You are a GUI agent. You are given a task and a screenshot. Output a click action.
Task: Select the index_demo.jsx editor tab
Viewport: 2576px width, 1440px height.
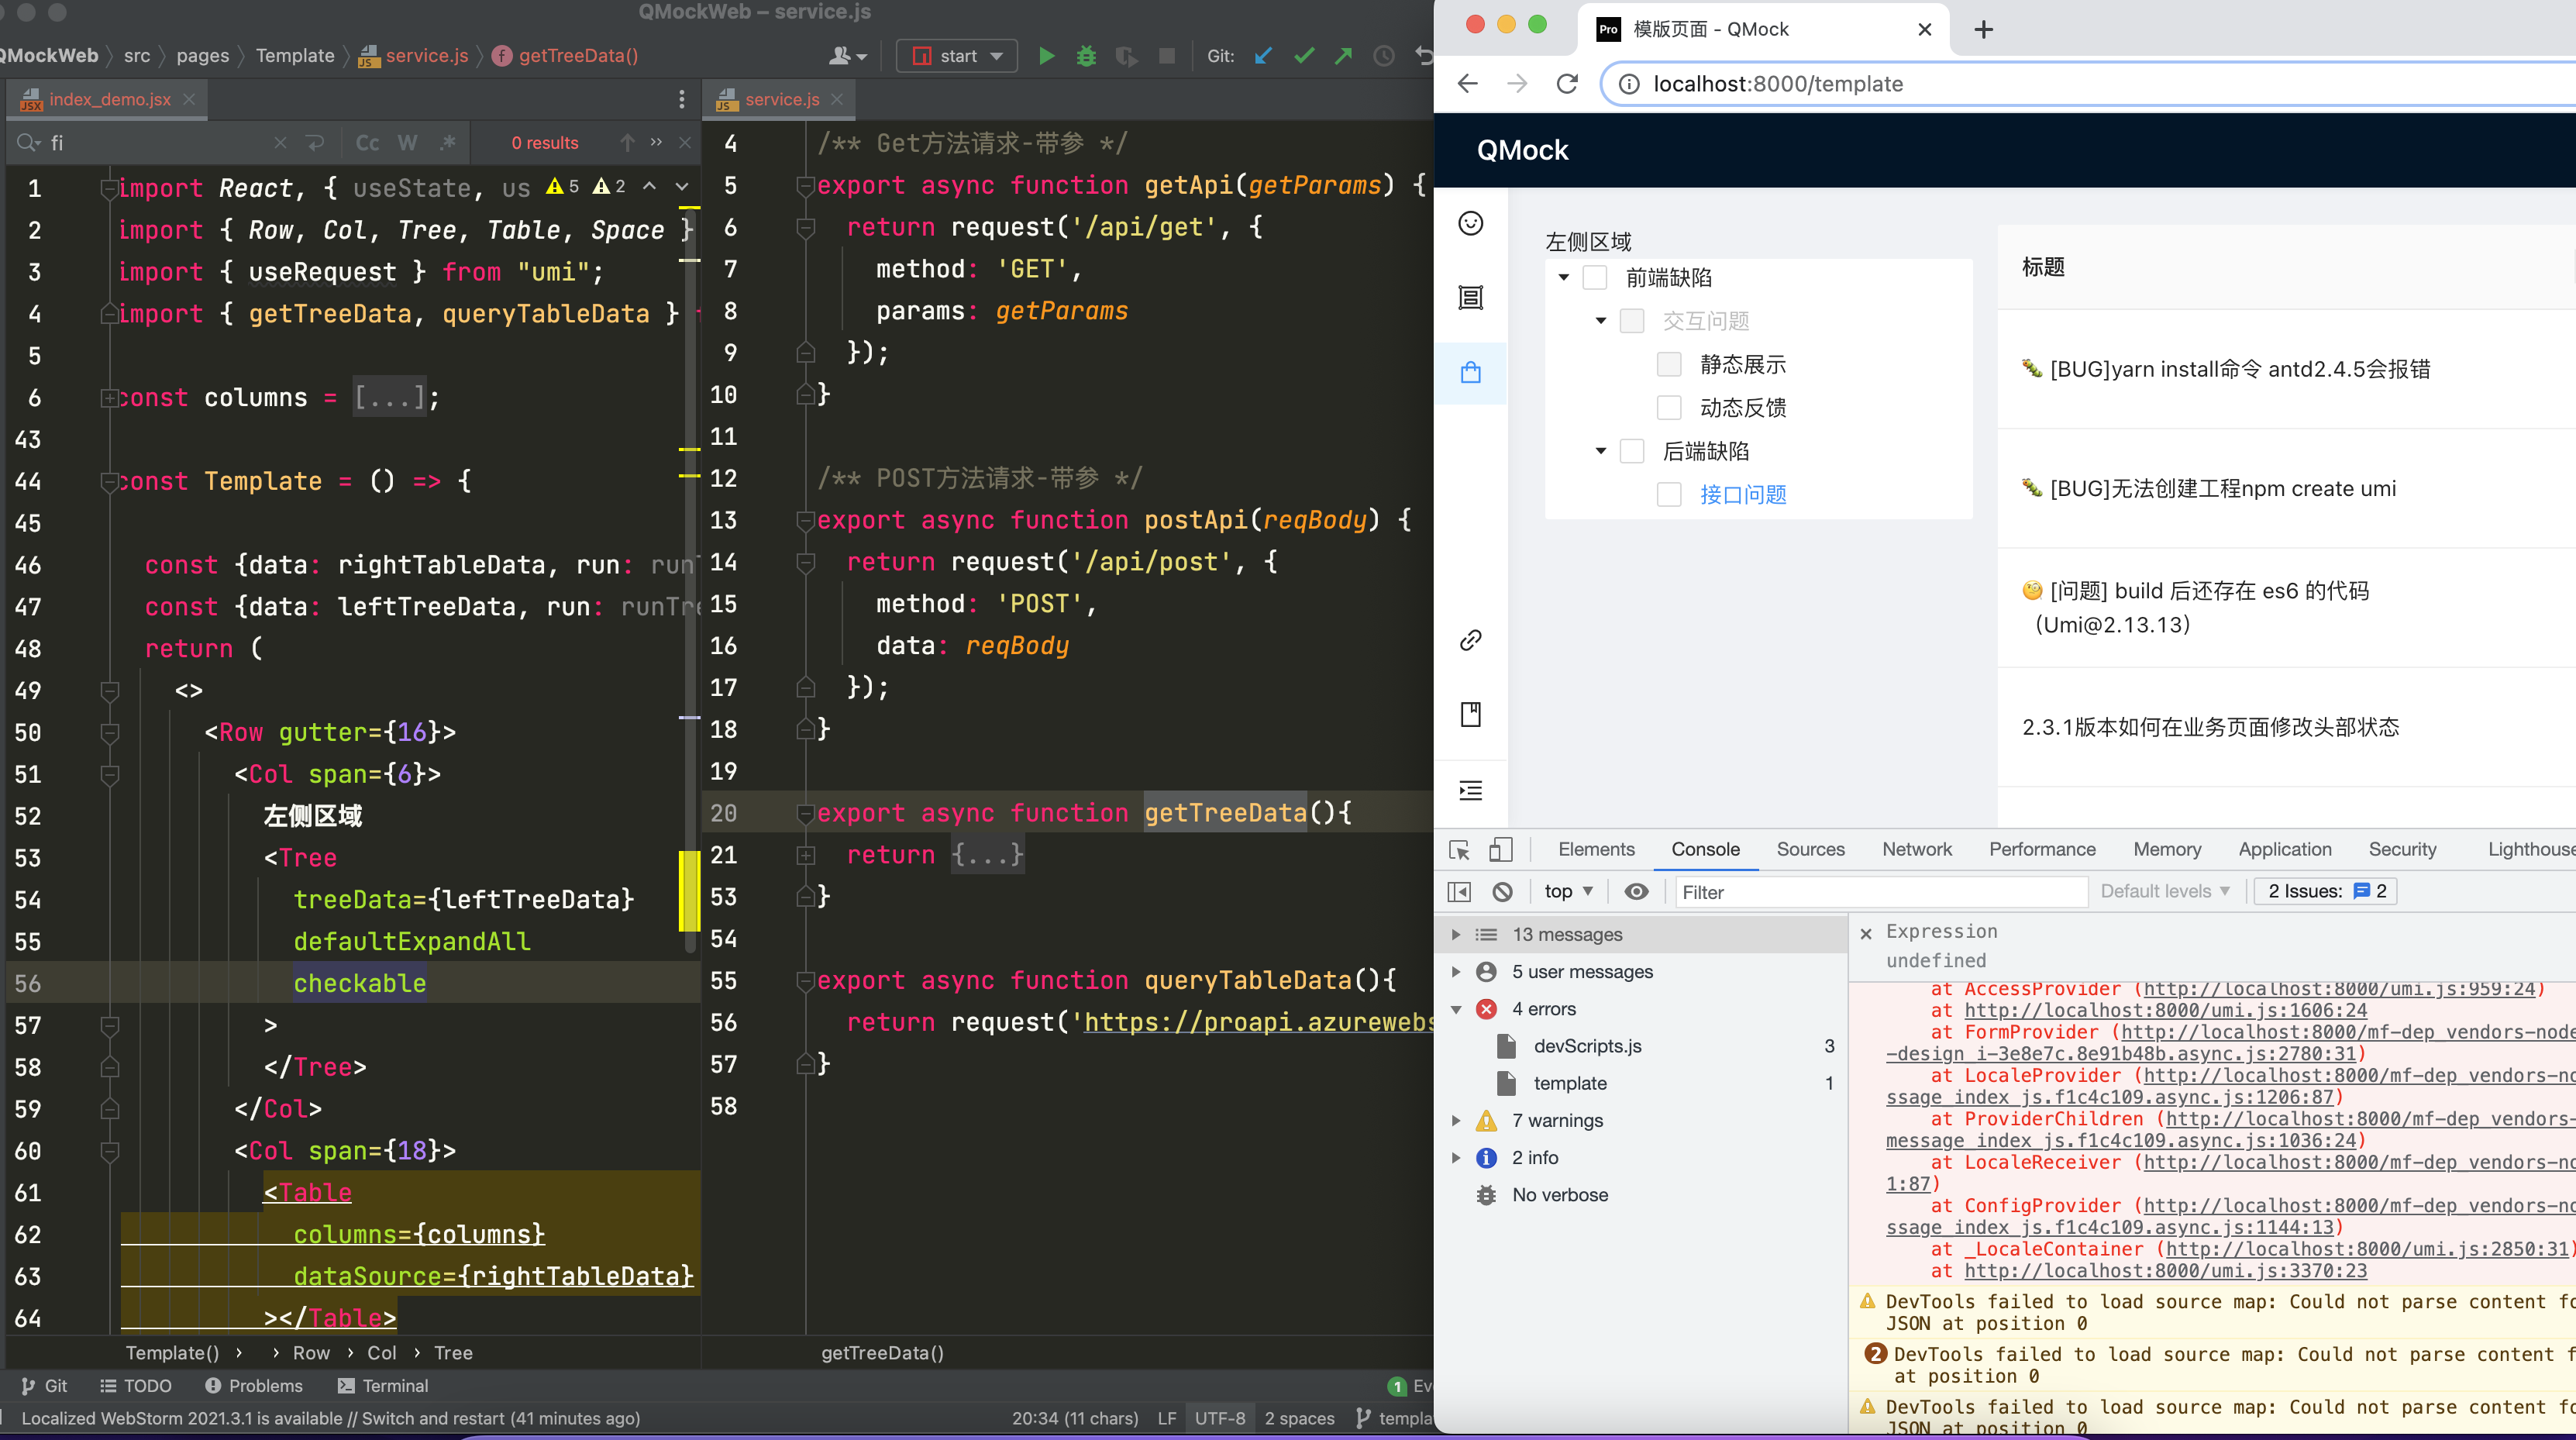(109, 99)
